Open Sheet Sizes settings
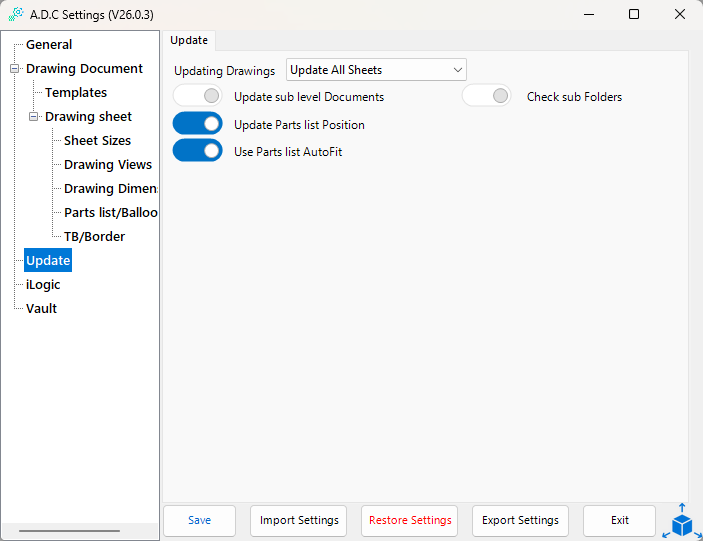The width and height of the screenshot is (703, 541). (x=97, y=141)
